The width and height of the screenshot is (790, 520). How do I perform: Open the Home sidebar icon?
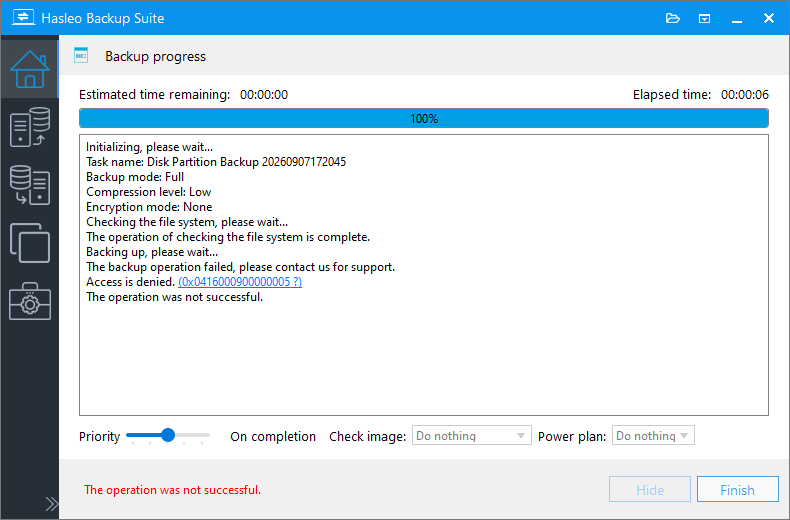coord(30,69)
